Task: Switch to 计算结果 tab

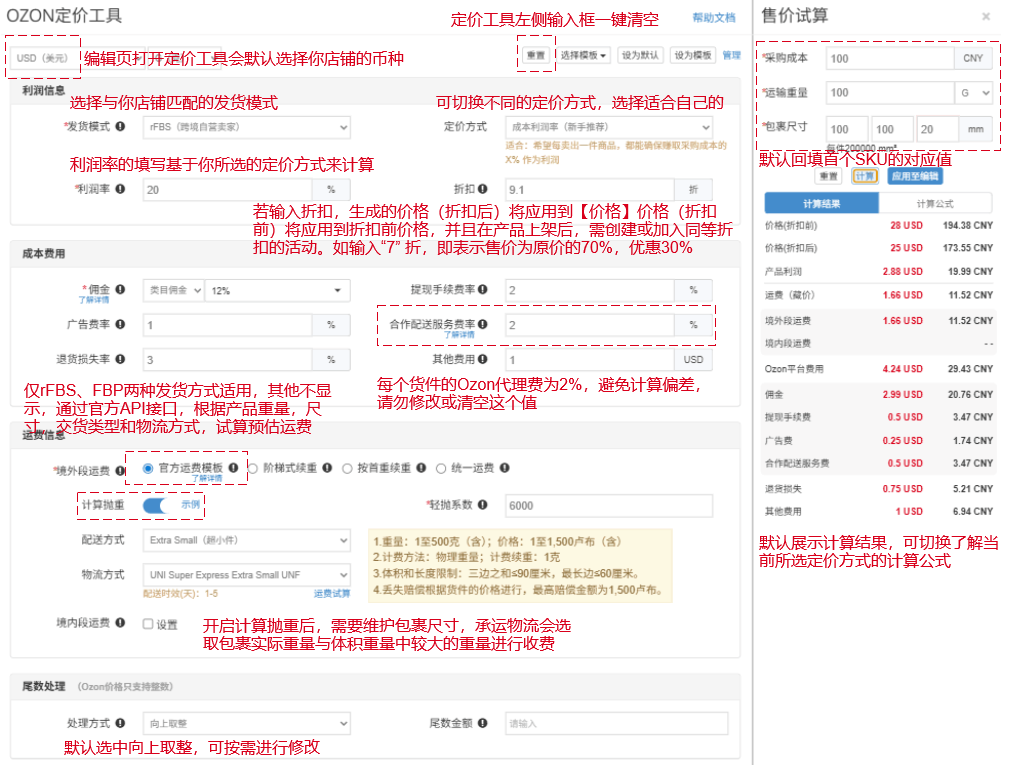Action: [821, 203]
